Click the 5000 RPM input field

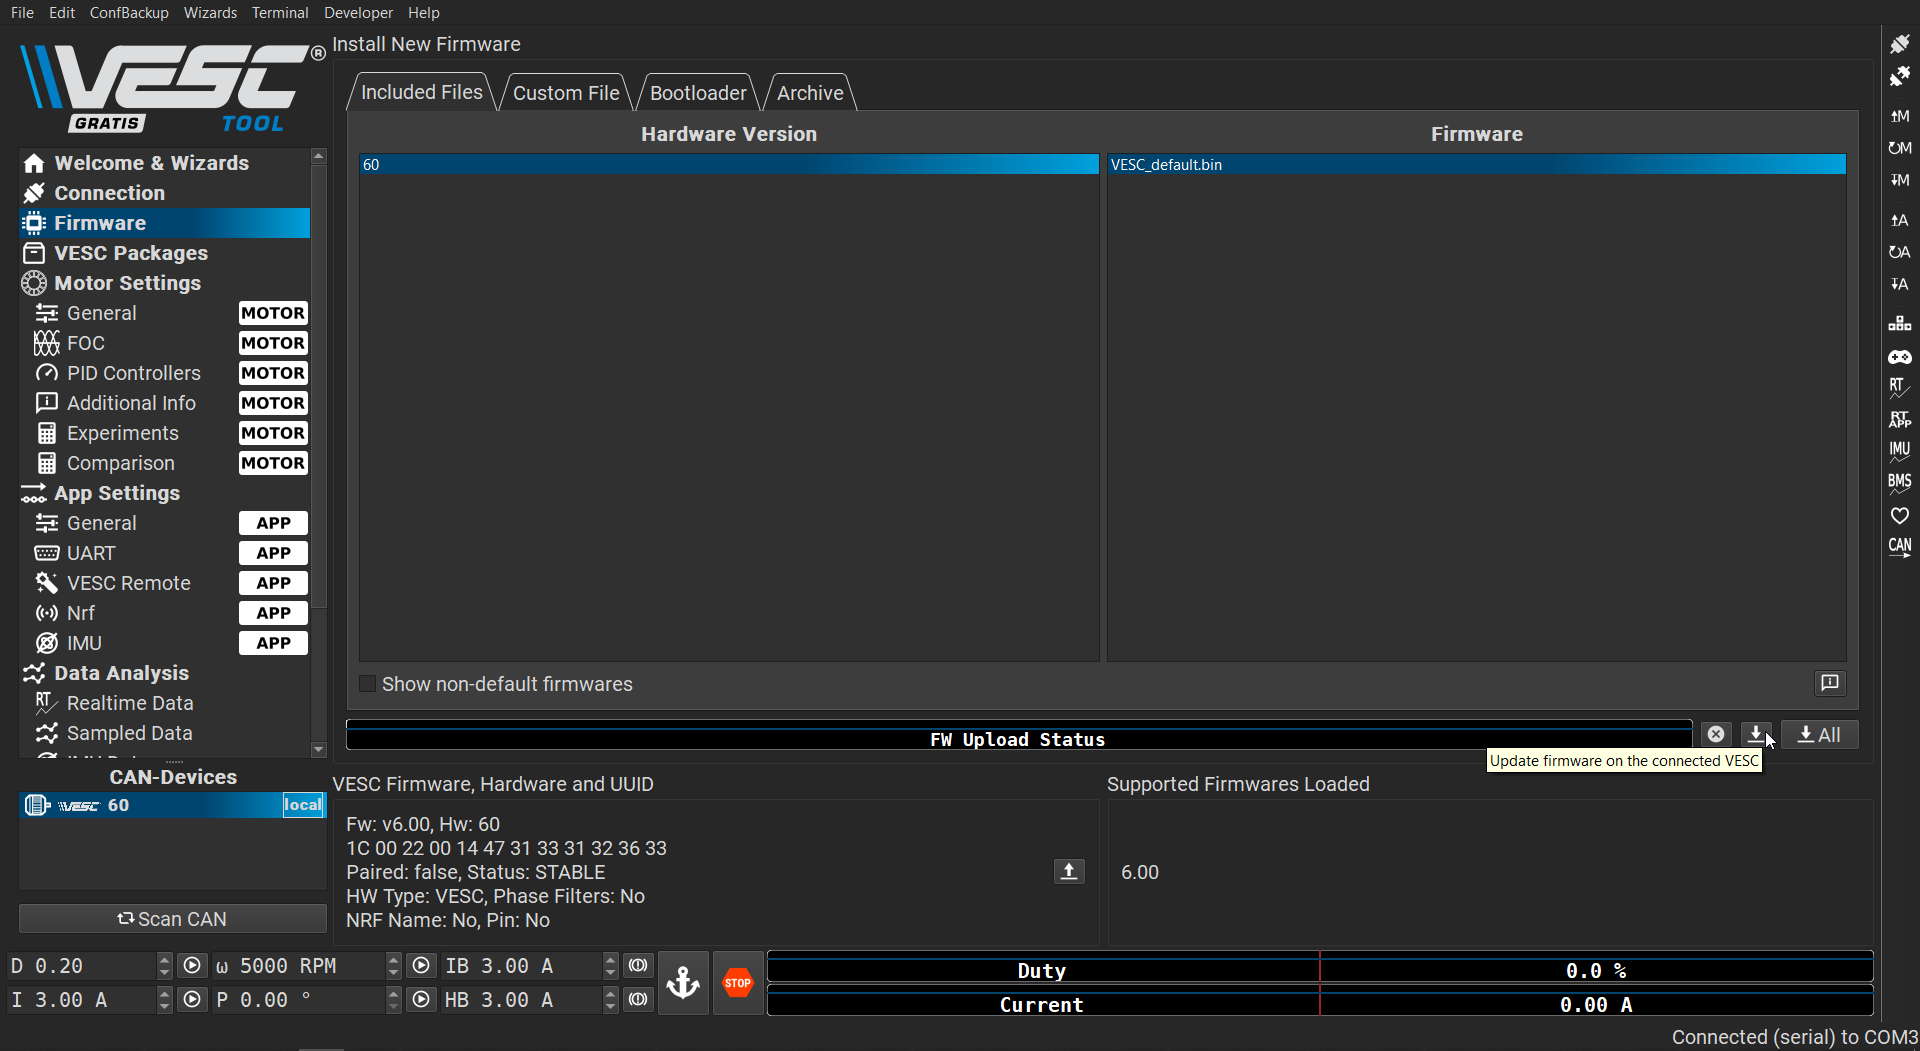(x=298, y=966)
